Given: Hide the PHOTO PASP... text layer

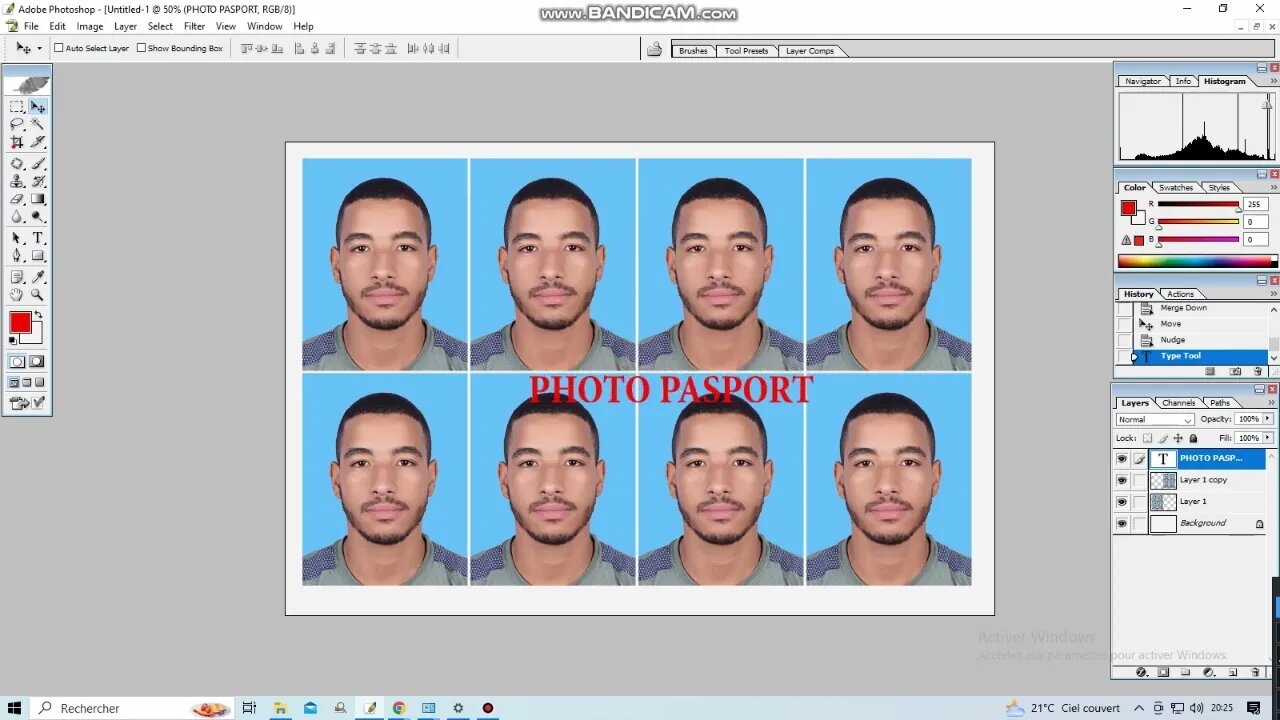Looking at the screenshot, I should 1122,459.
